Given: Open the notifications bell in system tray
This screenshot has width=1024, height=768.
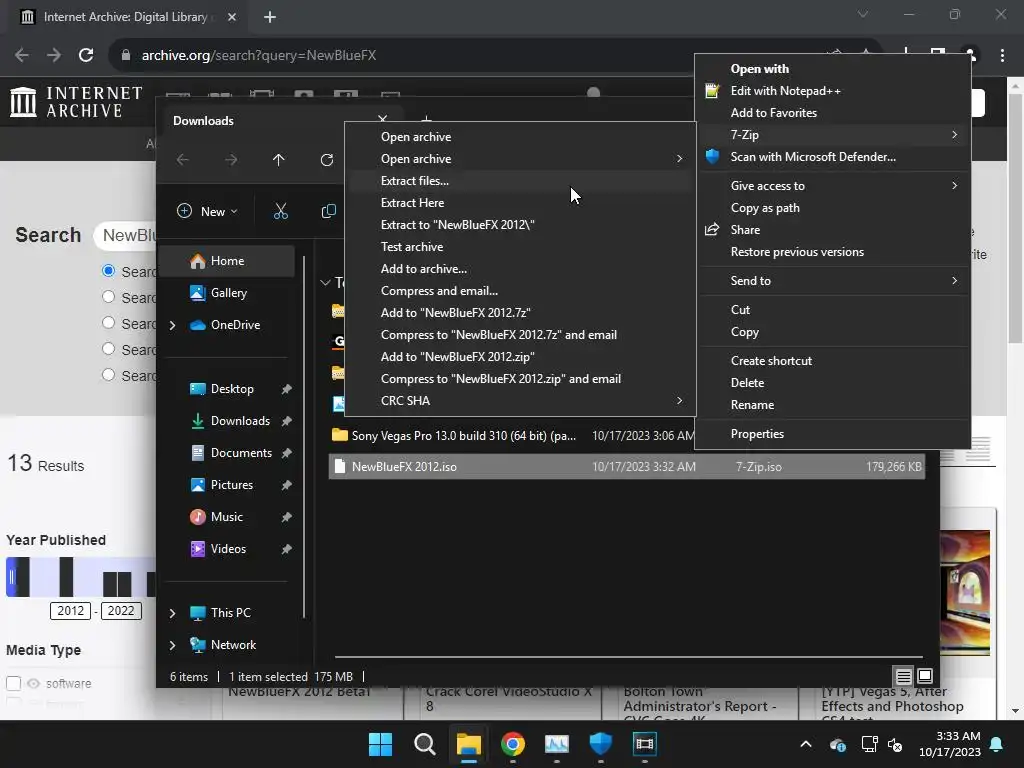Looking at the screenshot, I should (x=997, y=744).
